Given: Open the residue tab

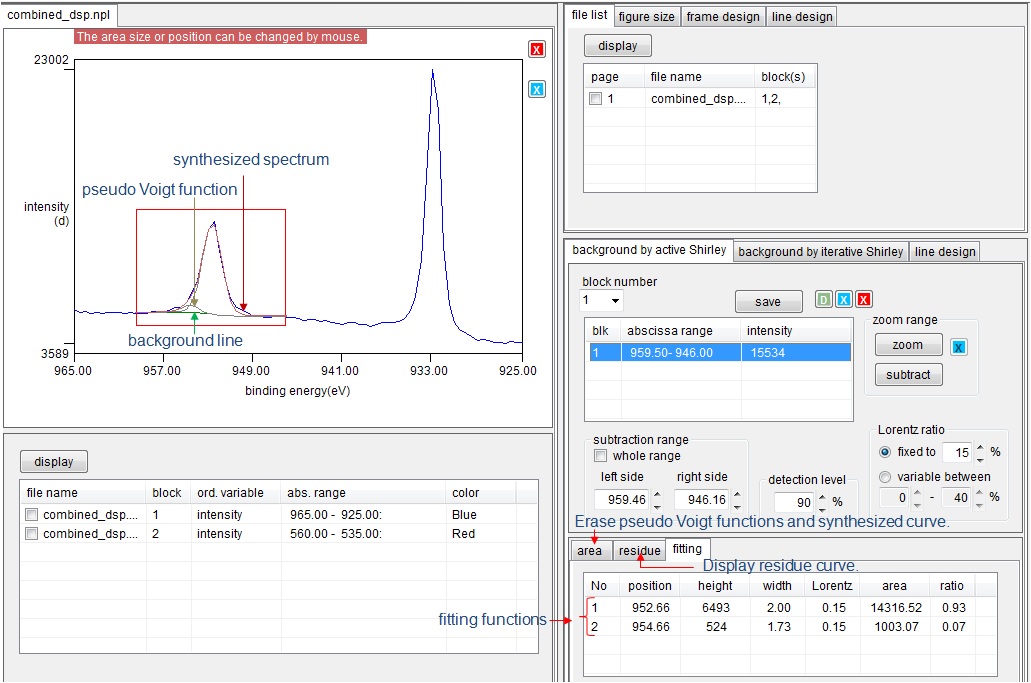Looking at the screenshot, I should (639, 550).
